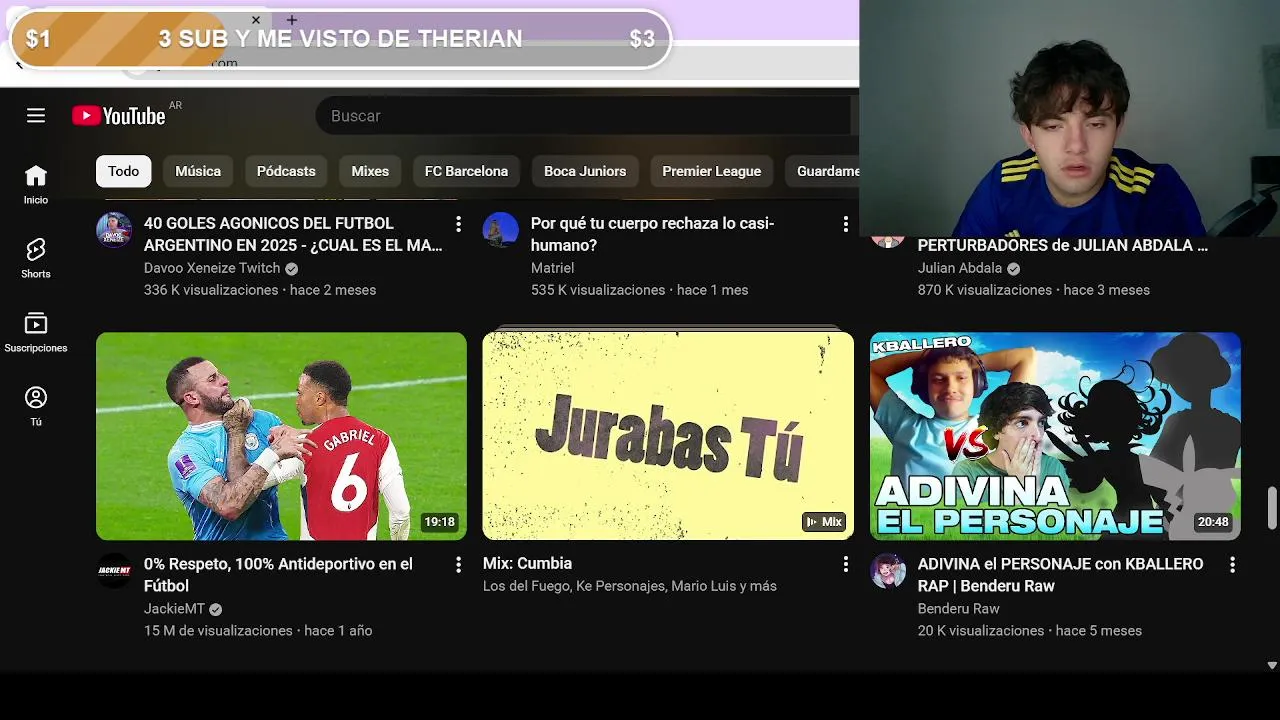Open the Tú profile section
The width and height of the screenshot is (1280, 720).
tap(36, 407)
